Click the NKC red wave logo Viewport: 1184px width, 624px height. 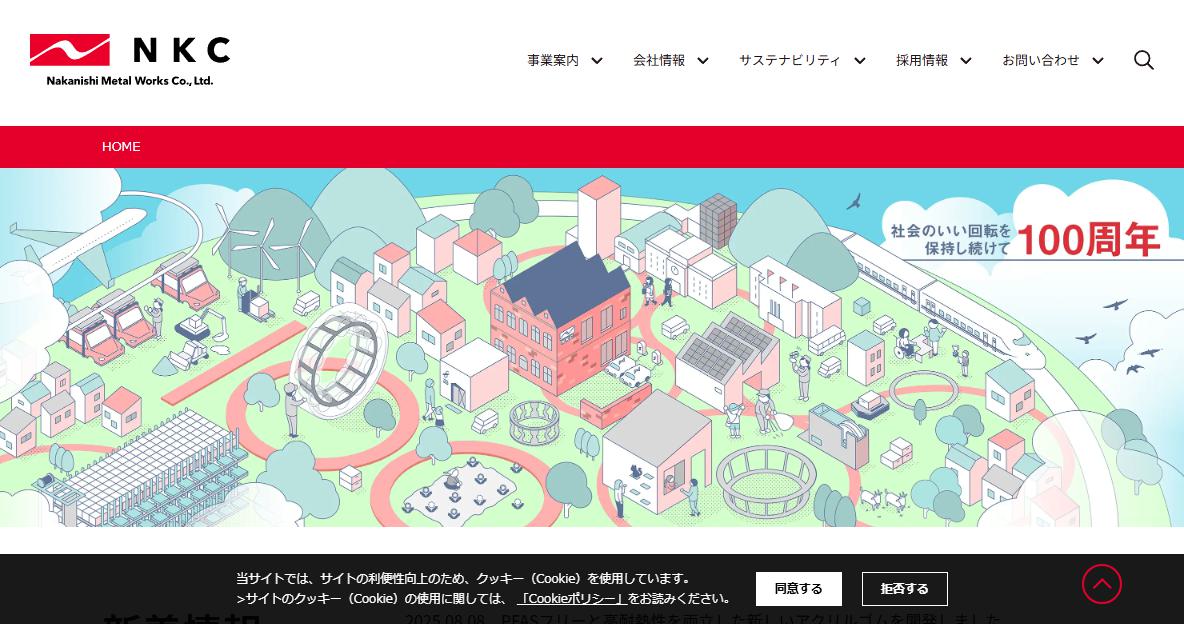pyautogui.click(x=69, y=50)
